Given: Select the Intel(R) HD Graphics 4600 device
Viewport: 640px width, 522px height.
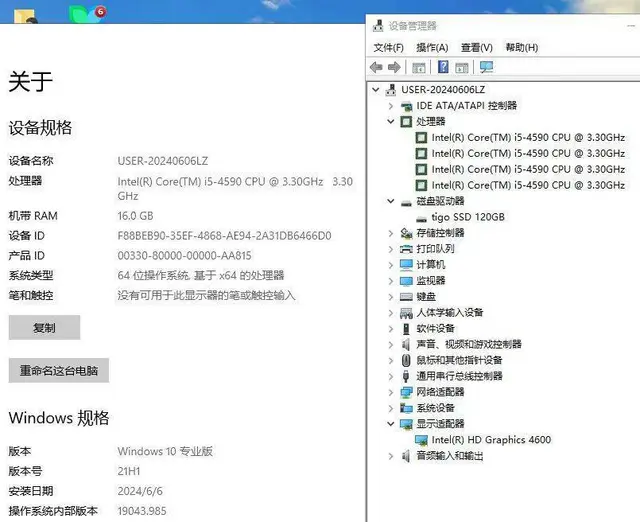Looking at the screenshot, I should click(491, 440).
